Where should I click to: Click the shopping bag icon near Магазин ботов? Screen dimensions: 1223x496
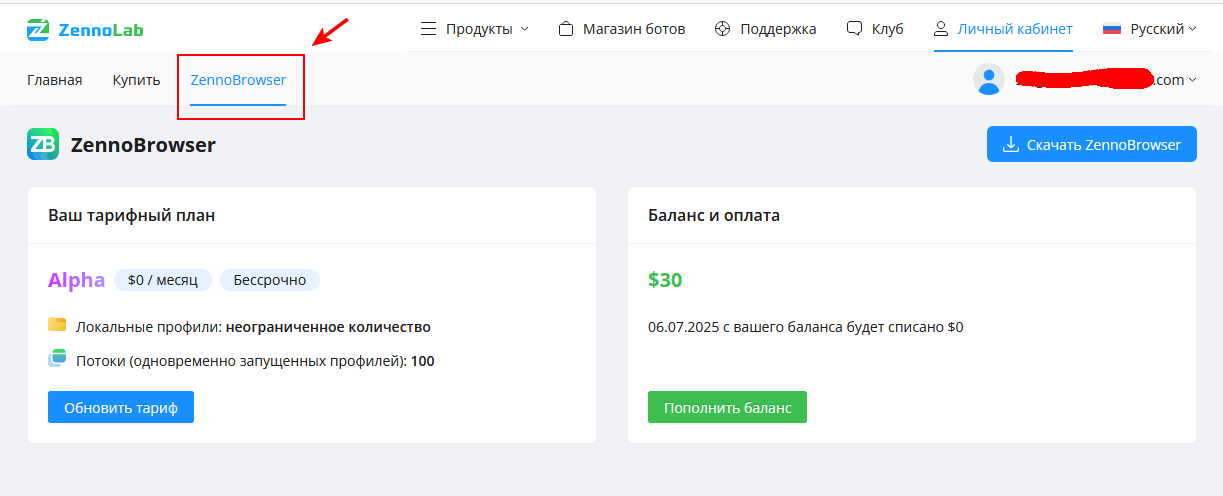(x=567, y=29)
